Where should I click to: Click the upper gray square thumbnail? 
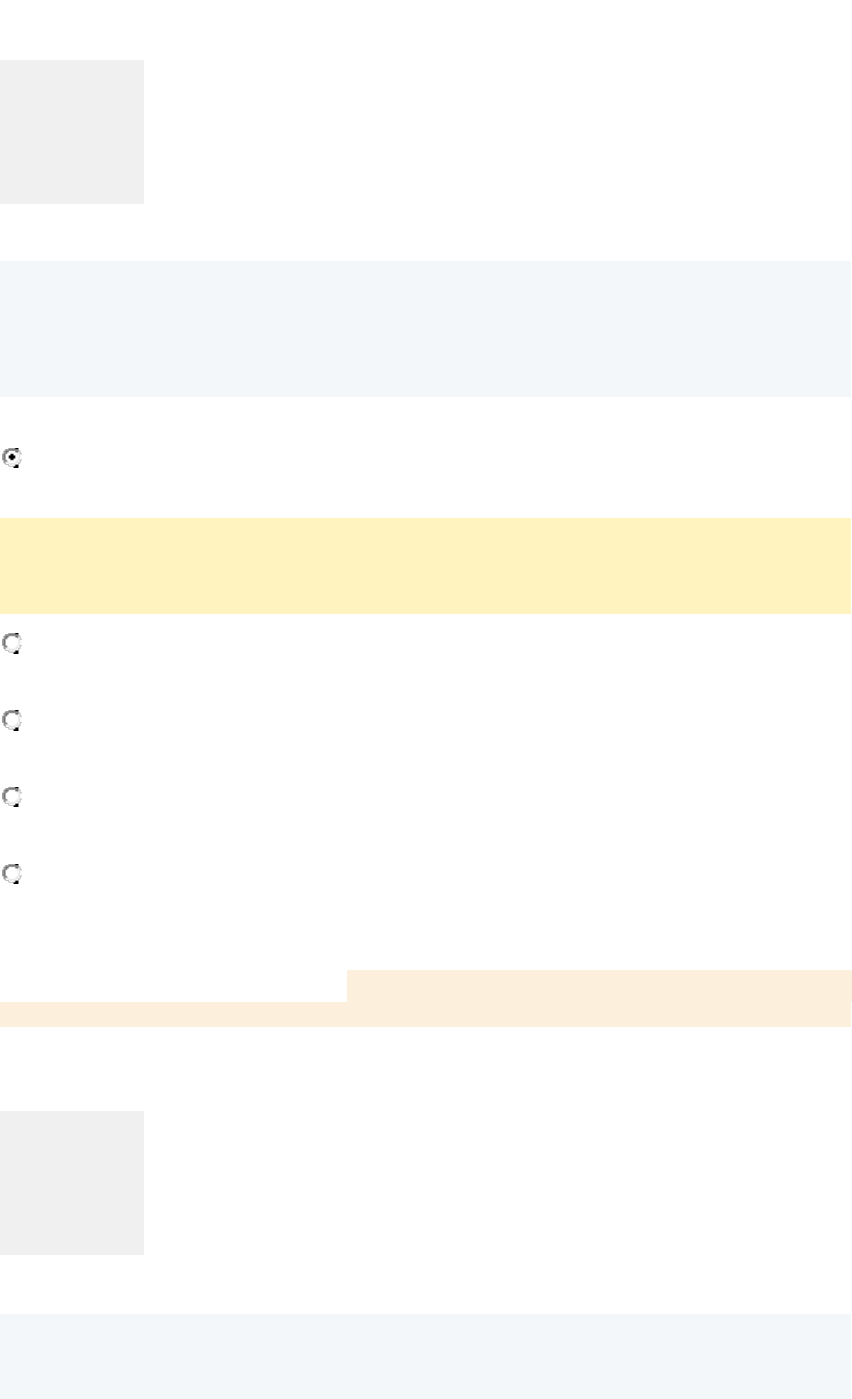[x=72, y=132]
